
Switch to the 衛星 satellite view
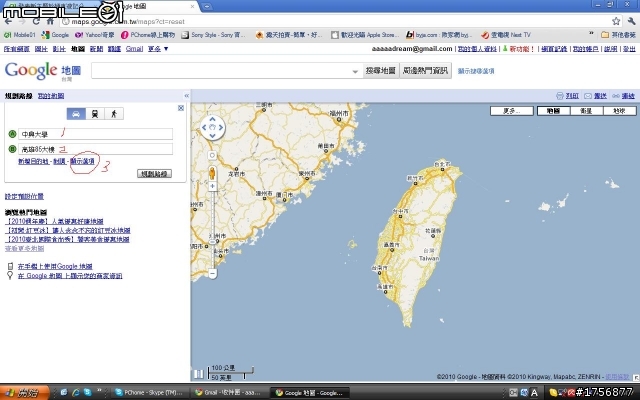click(x=587, y=111)
